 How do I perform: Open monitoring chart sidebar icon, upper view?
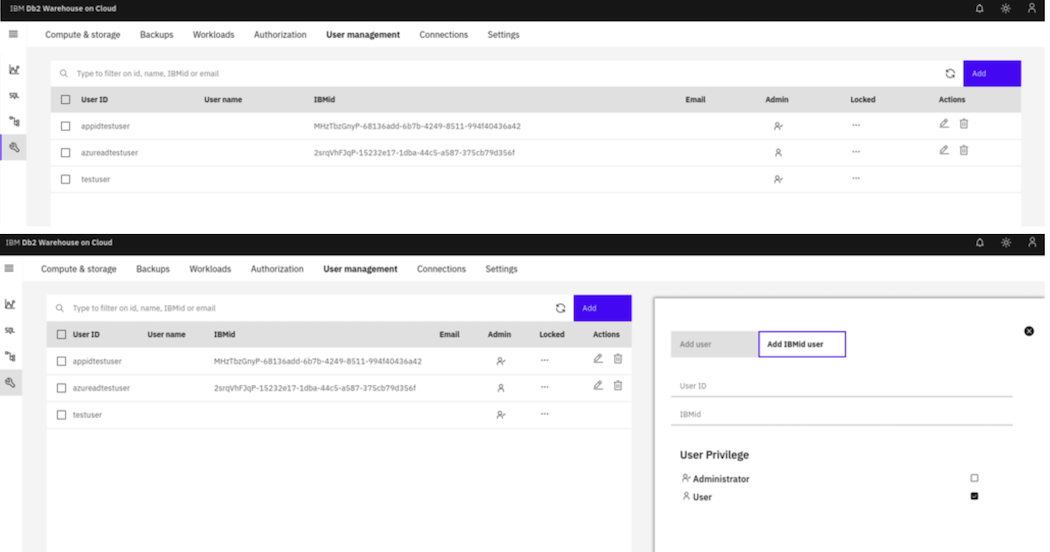(x=14, y=69)
